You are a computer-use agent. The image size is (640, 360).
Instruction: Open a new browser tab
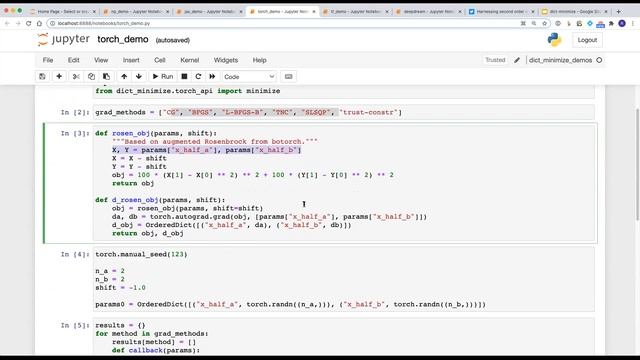pos(618,12)
